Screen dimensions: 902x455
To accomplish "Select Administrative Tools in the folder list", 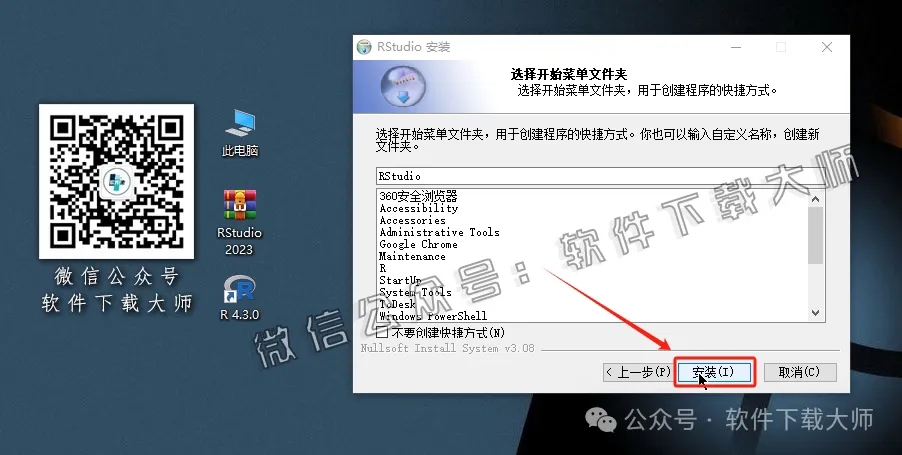I will pos(439,232).
